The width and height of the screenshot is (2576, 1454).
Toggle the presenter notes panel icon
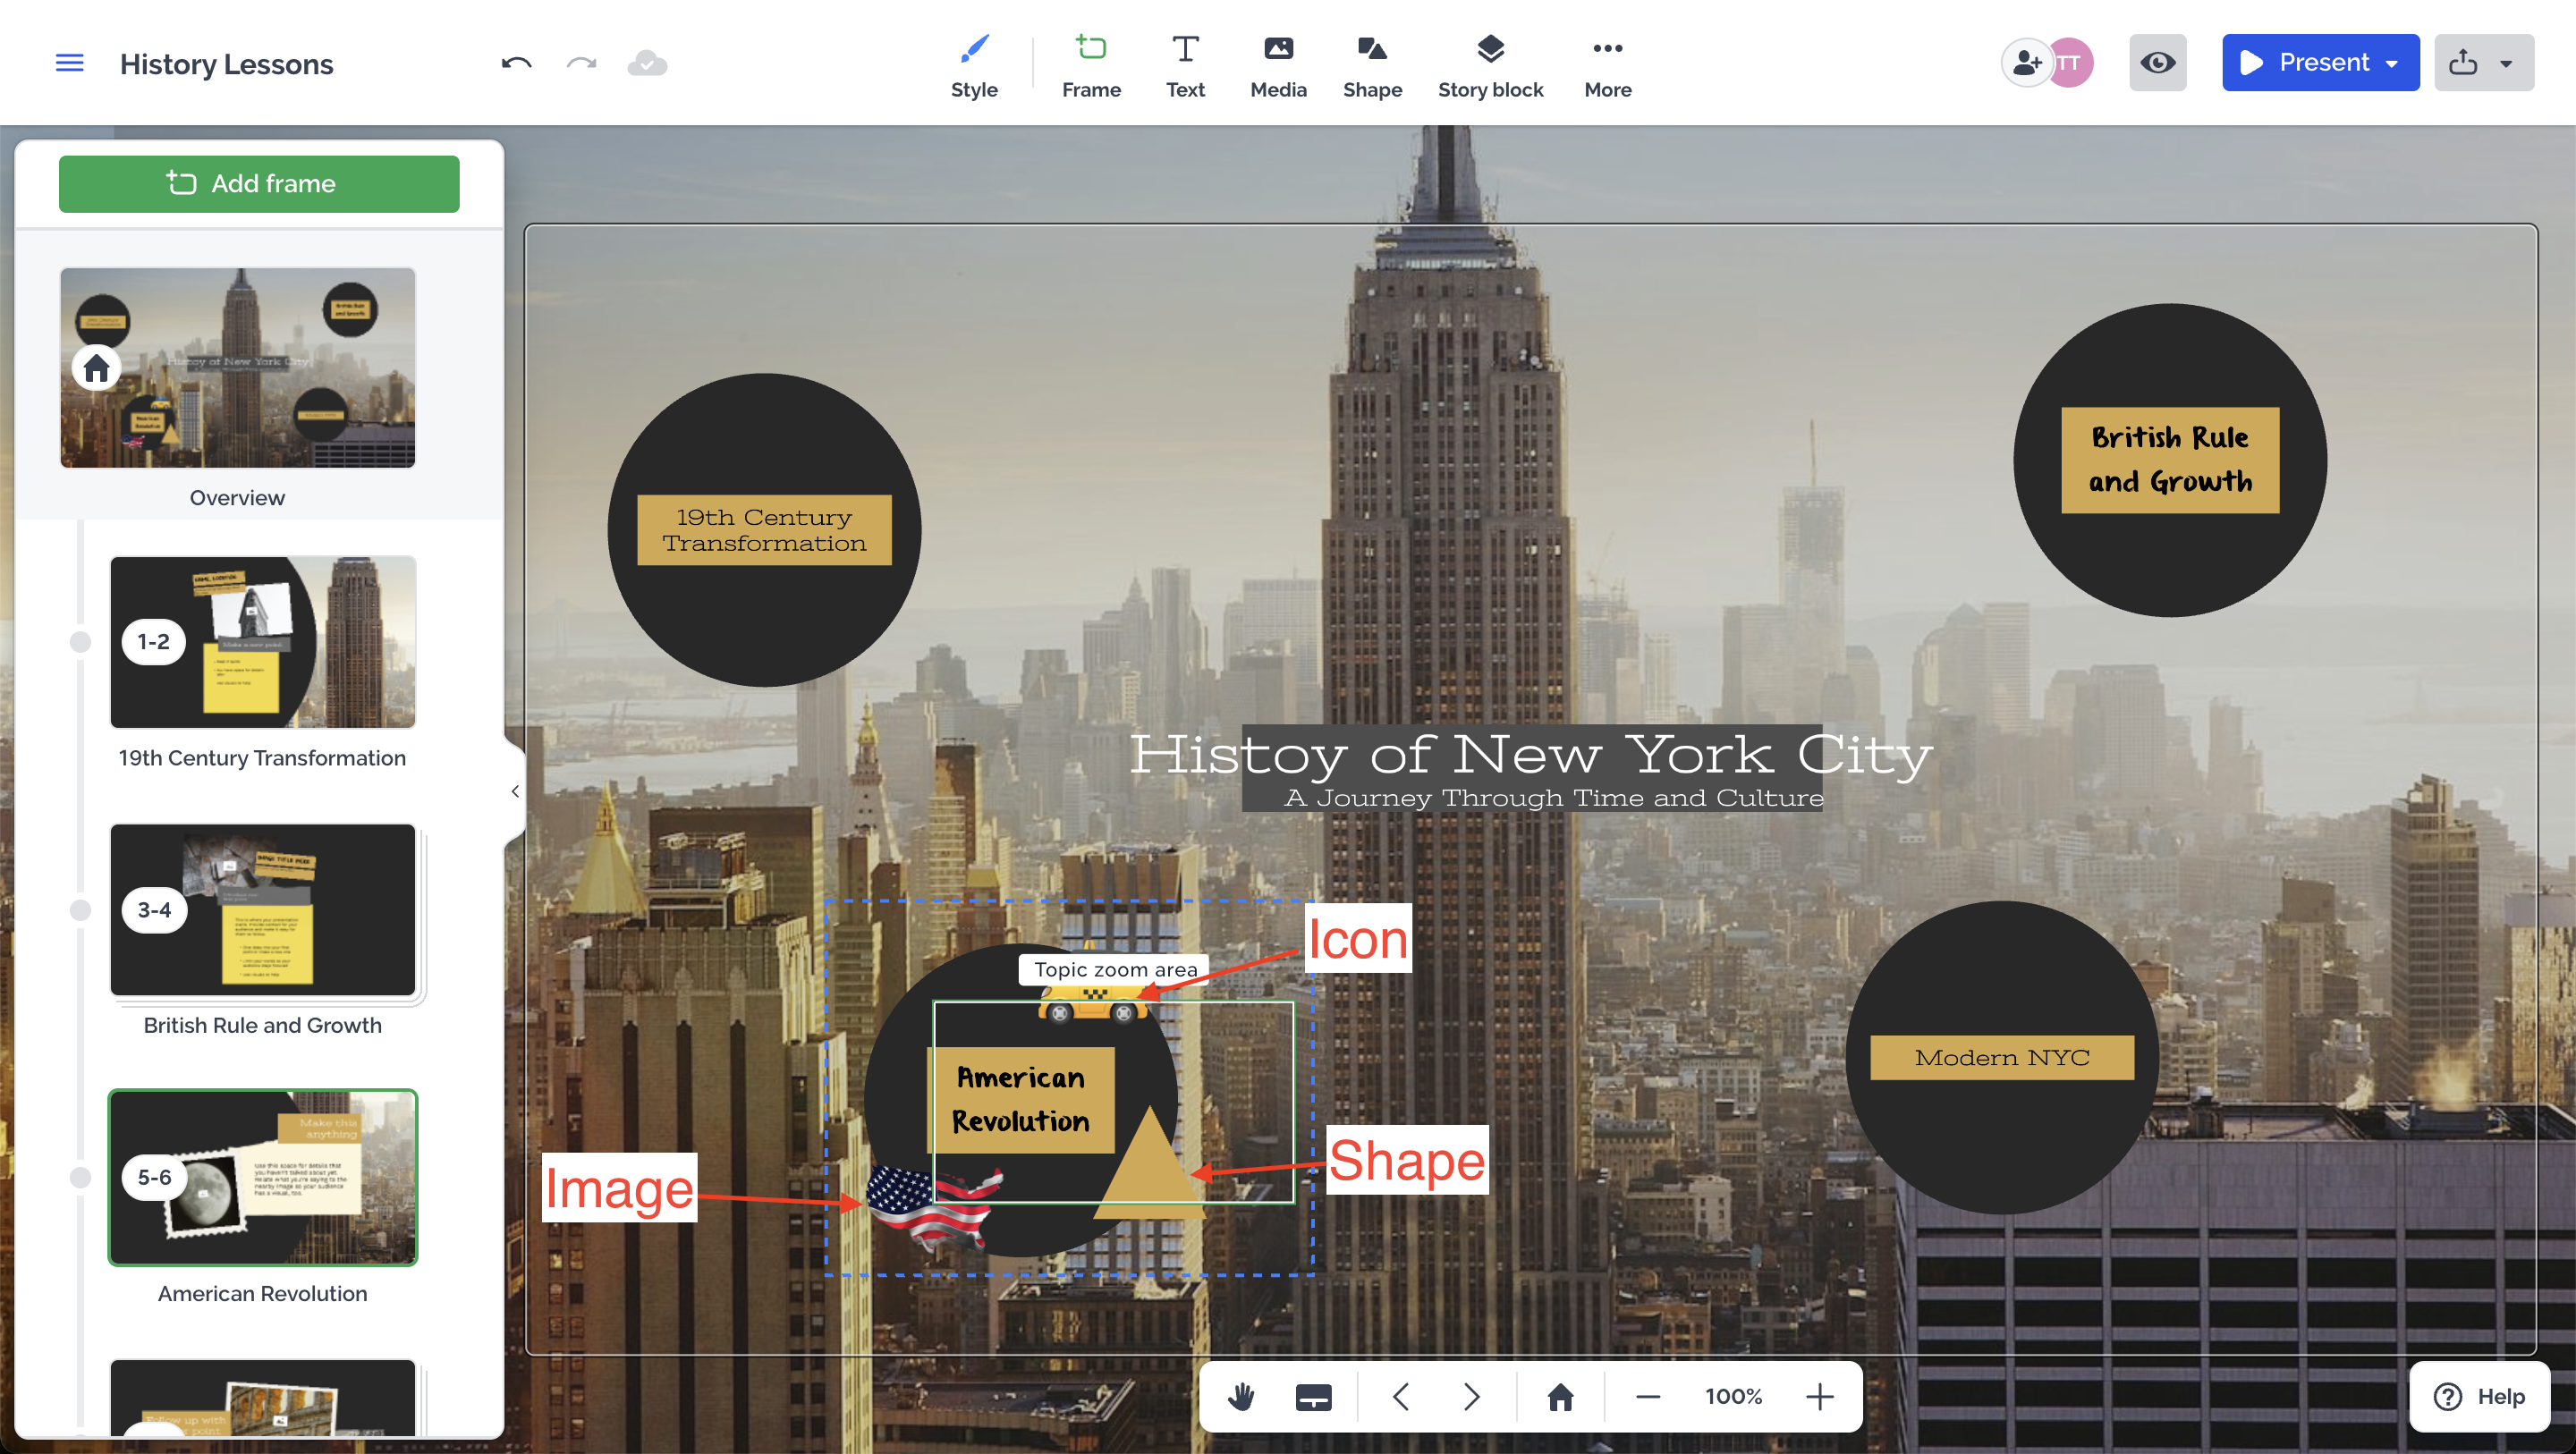click(1313, 1397)
